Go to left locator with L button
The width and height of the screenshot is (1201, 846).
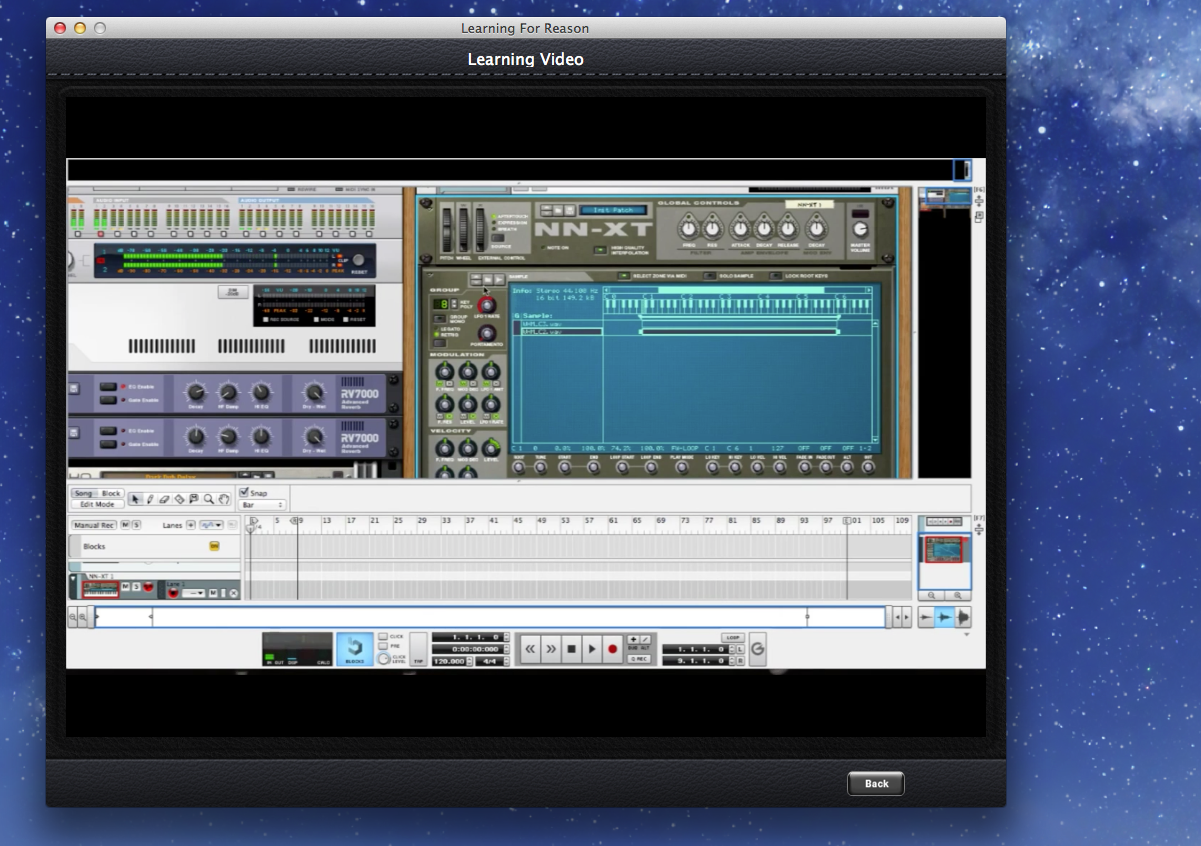739,649
